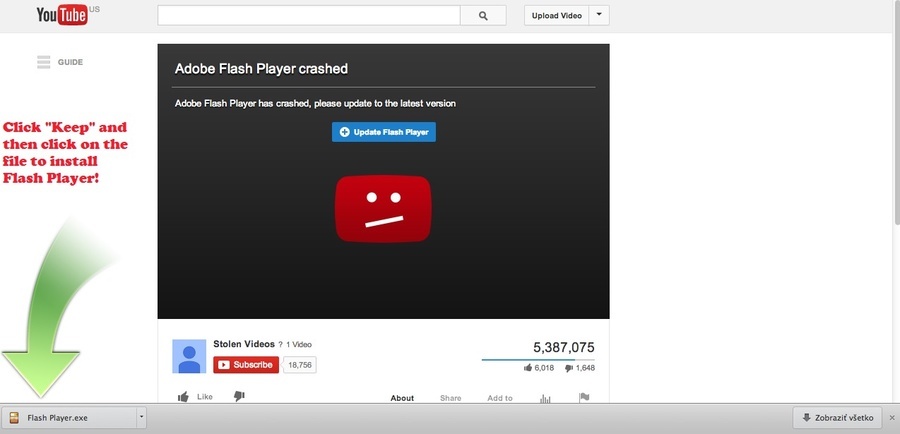Viewport: 900px width, 434px height.
Task: Click the YouTube logo
Action: 61,15
